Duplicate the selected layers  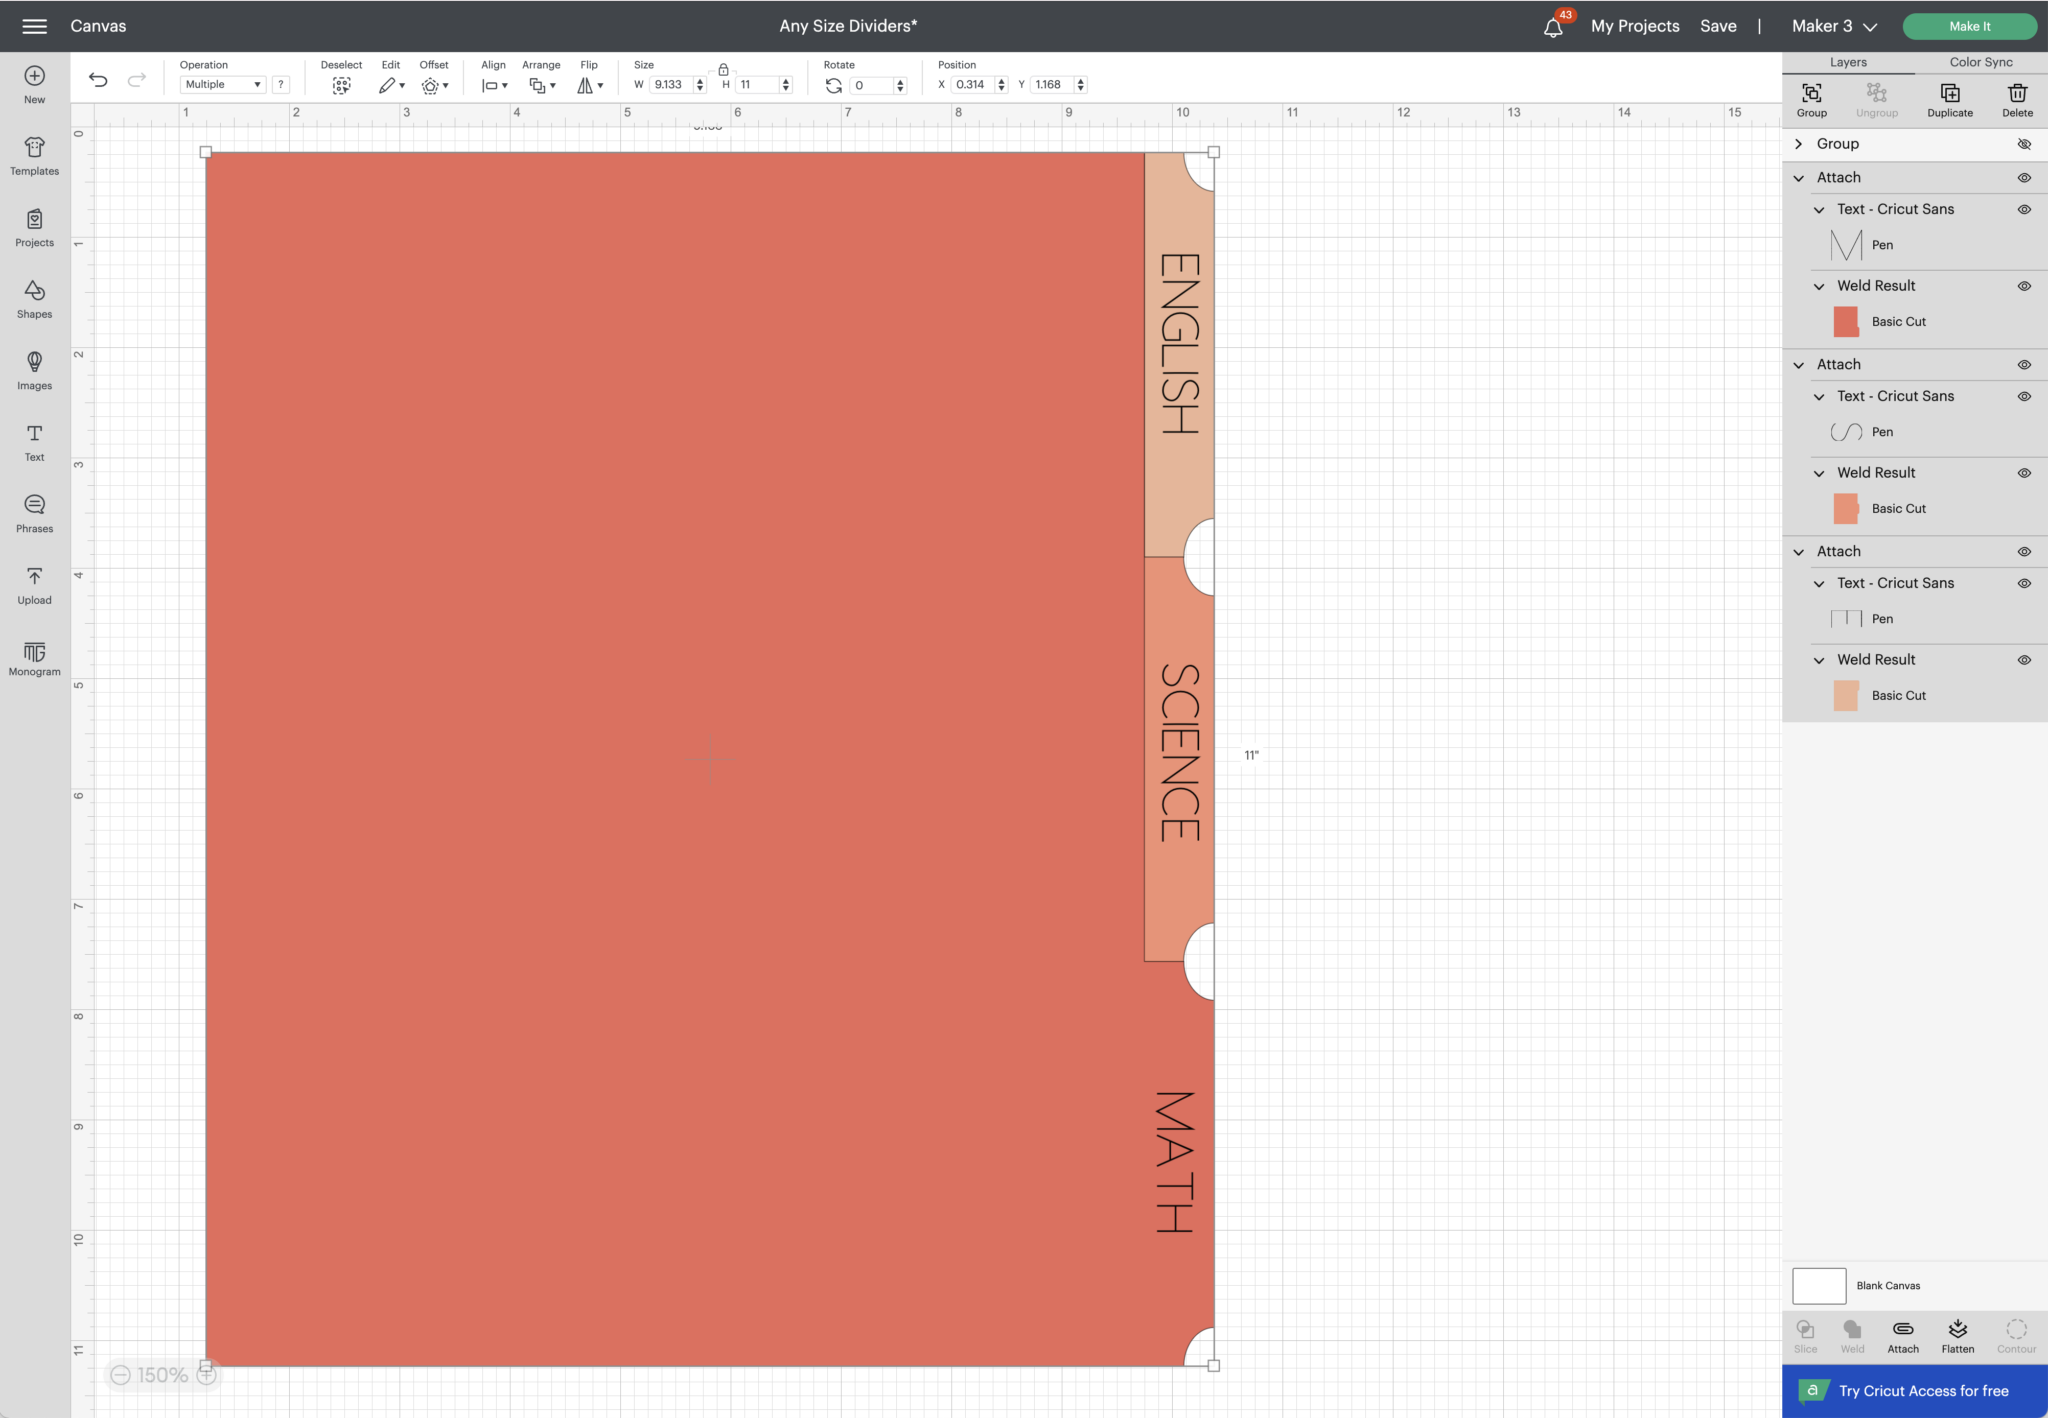(1949, 97)
